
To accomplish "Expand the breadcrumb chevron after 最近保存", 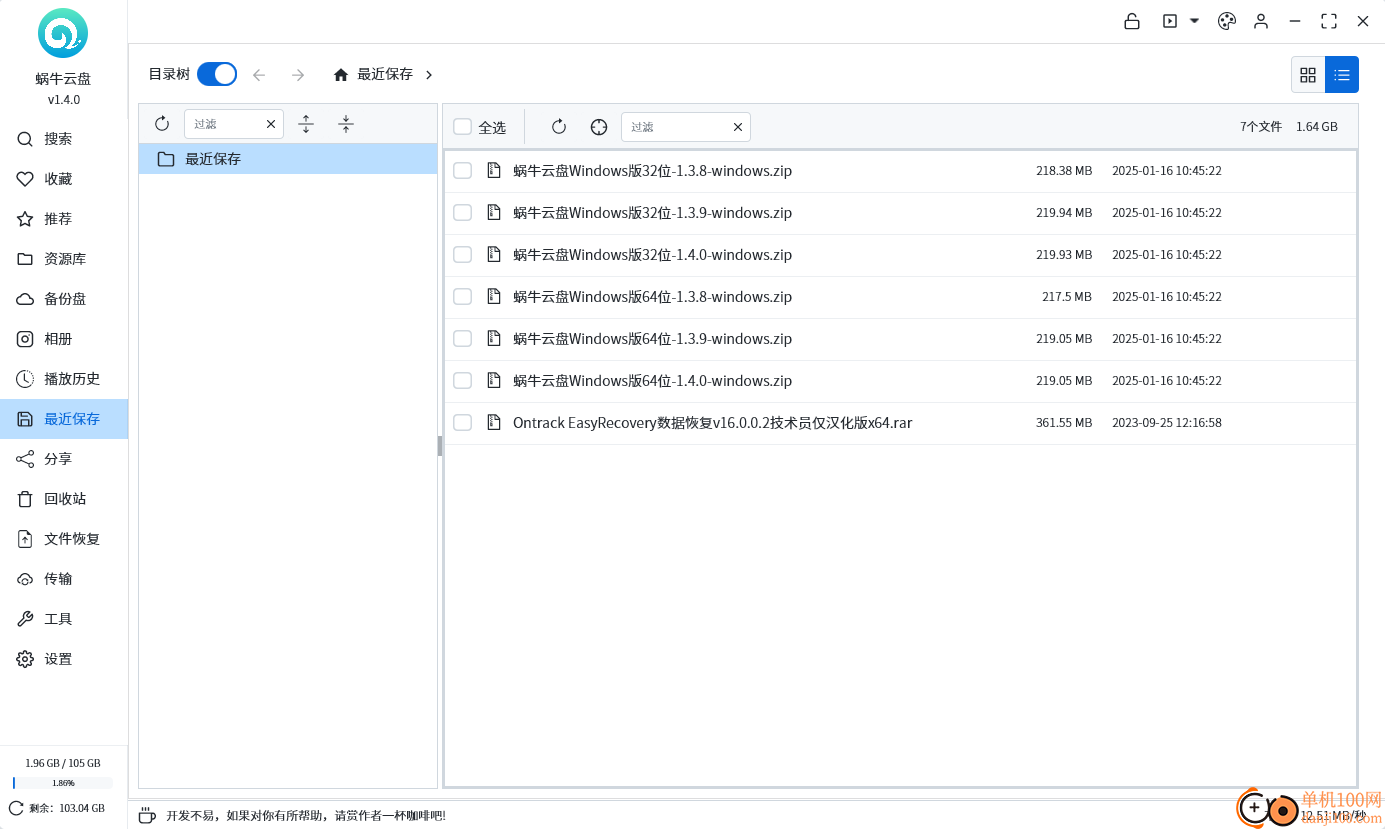I will pos(429,75).
